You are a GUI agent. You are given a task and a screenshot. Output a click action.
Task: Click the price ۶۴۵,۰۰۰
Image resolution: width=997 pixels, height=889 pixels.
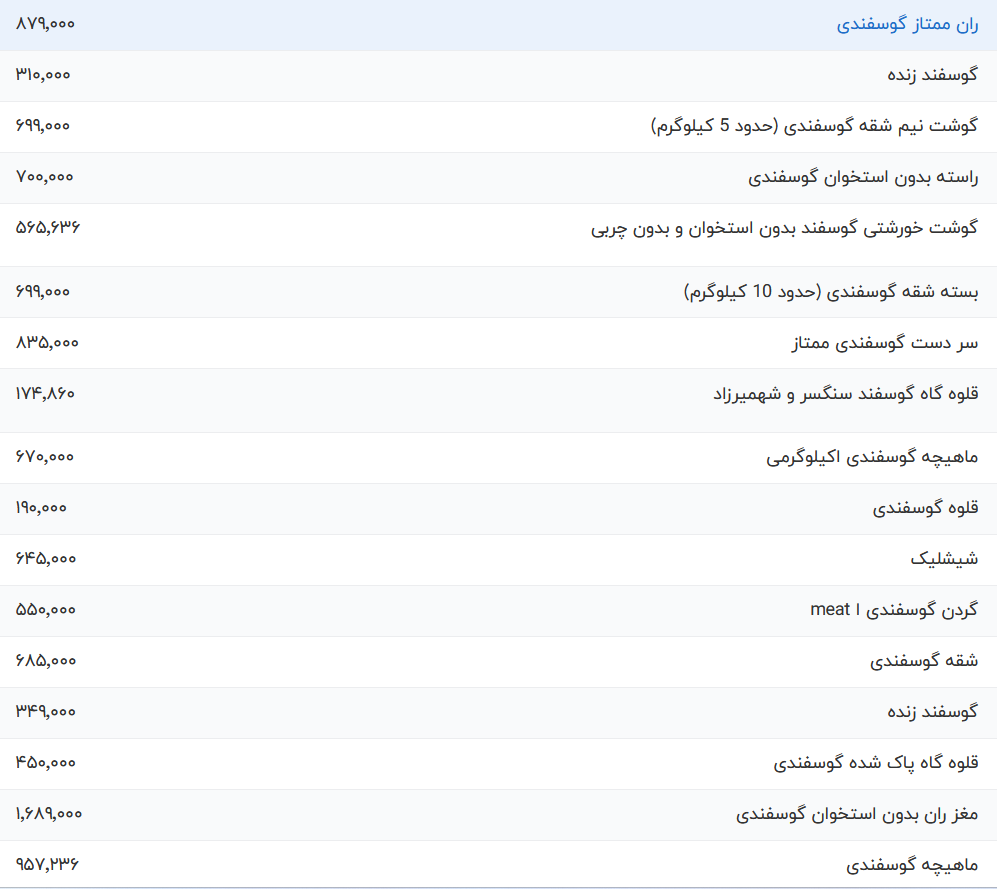pos(46,559)
